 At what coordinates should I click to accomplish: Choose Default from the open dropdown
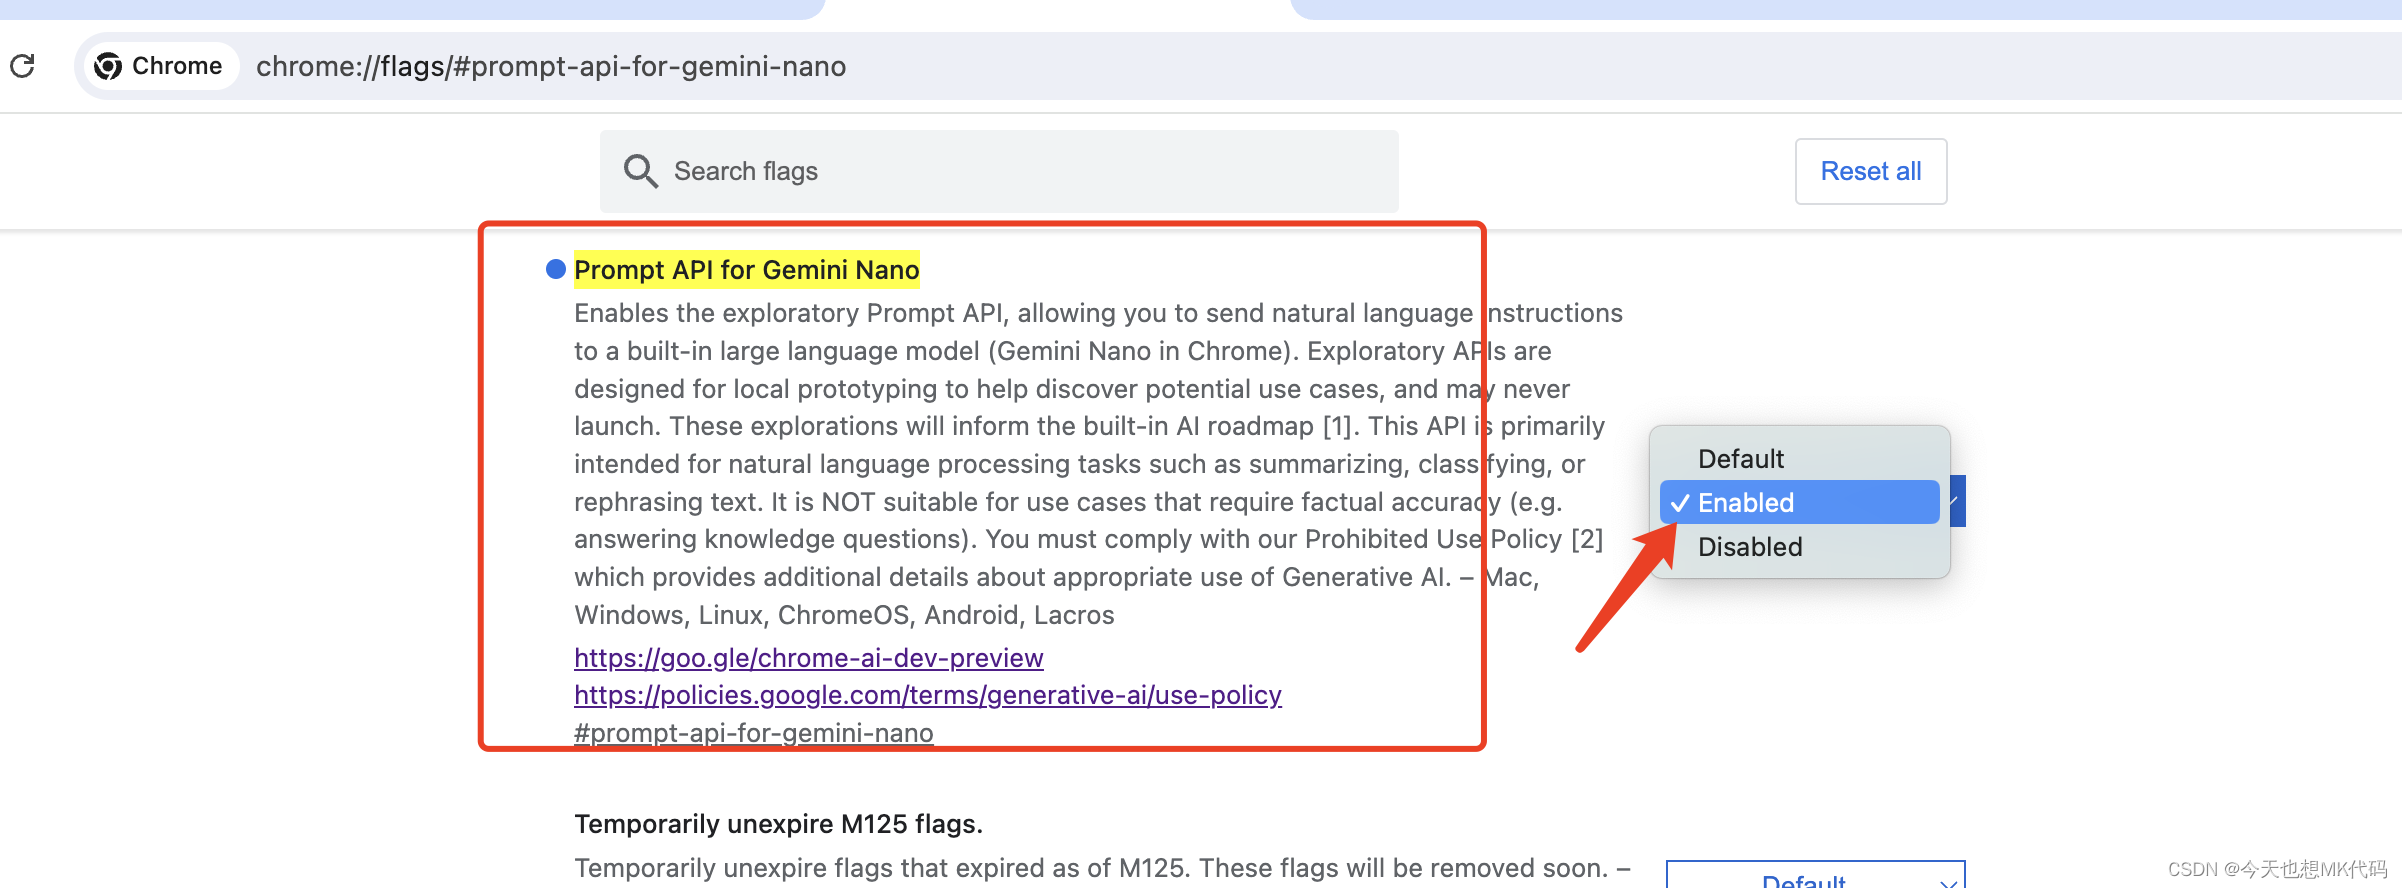tap(1800, 459)
